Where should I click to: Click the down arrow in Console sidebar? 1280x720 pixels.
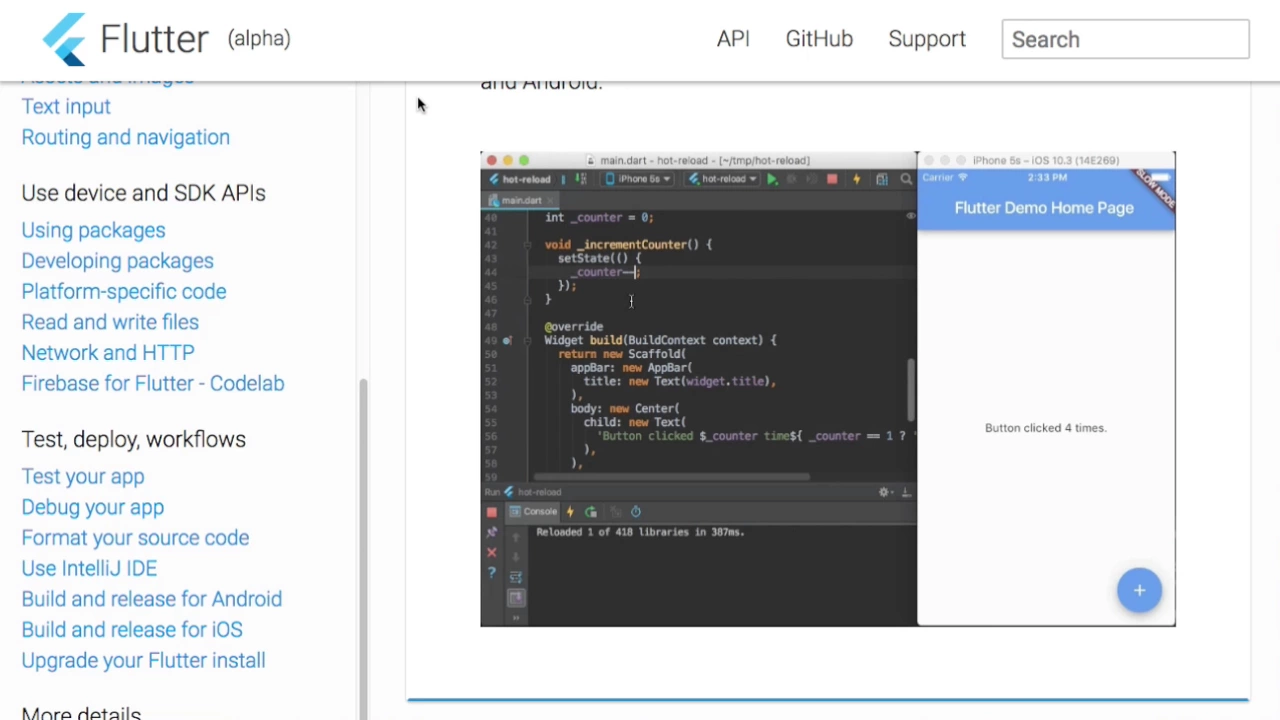(x=516, y=557)
